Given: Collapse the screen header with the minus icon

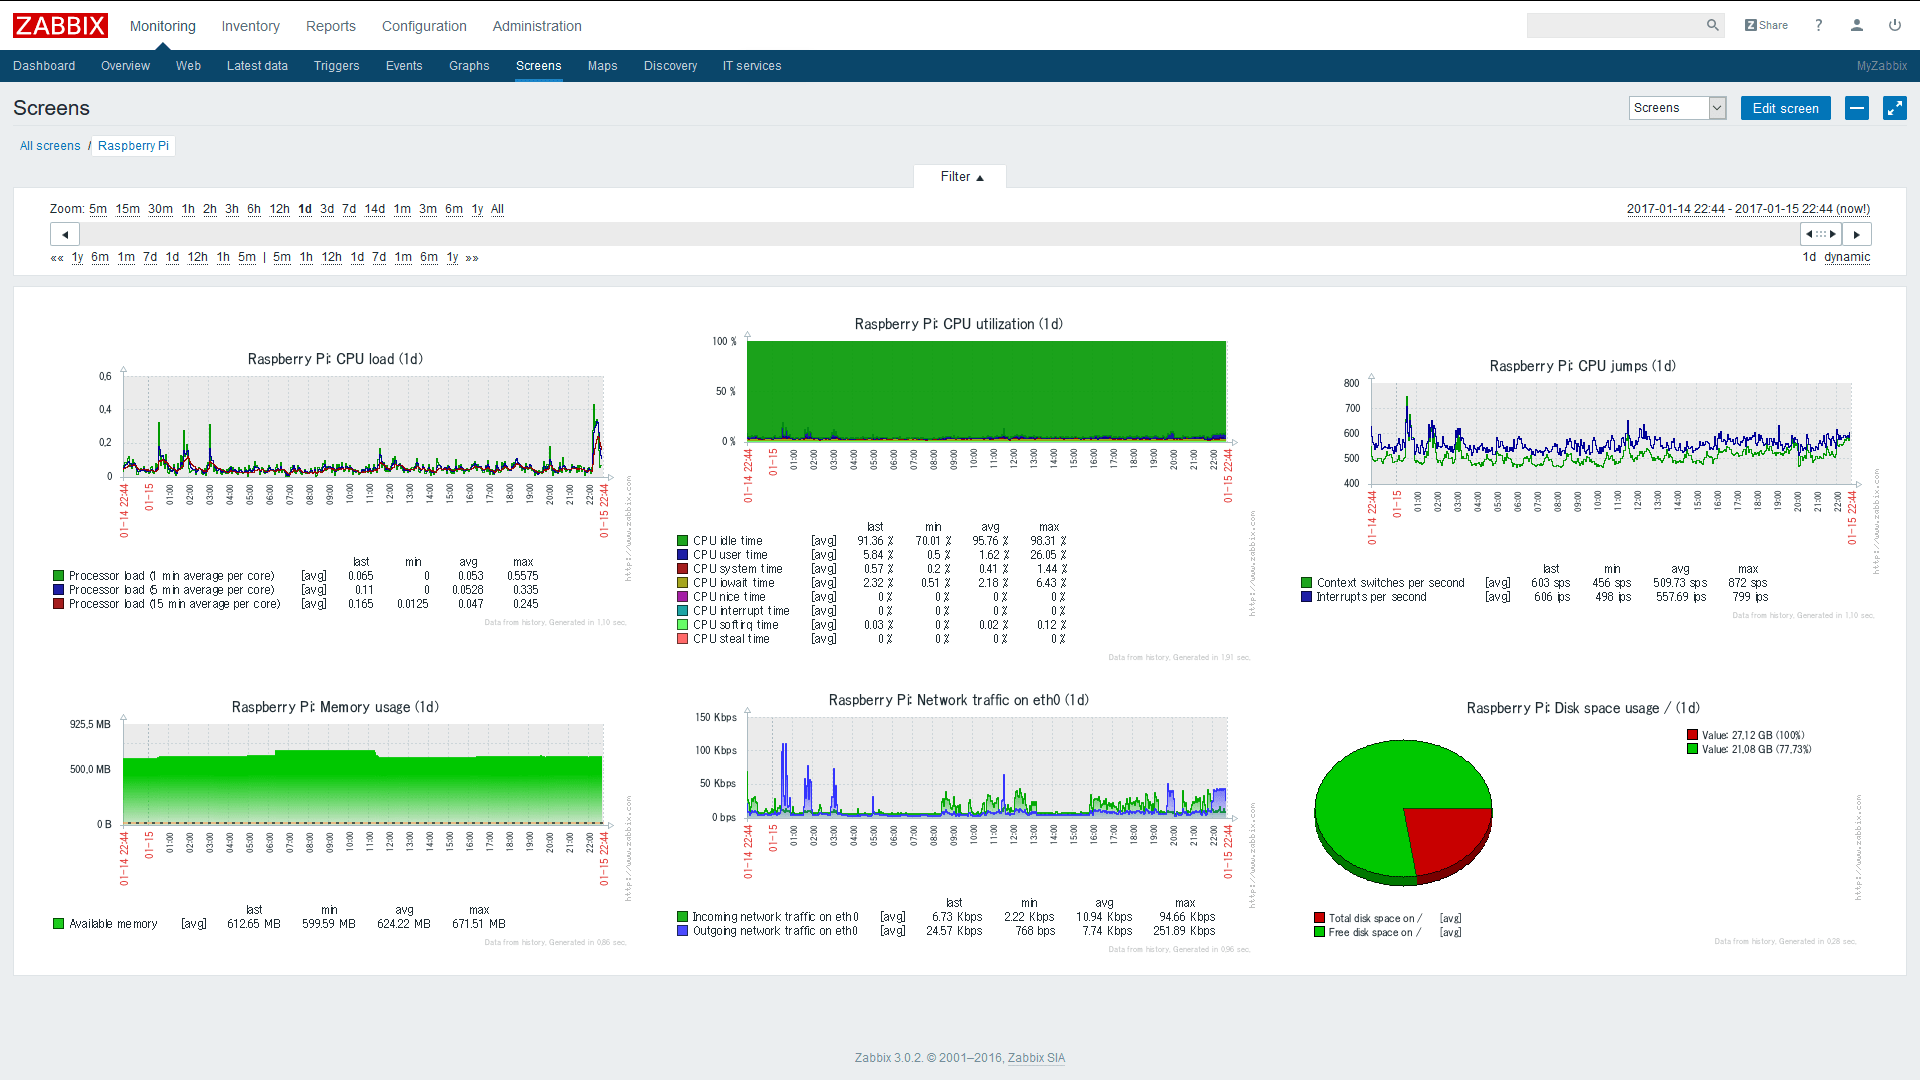Looking at the screenshot, I should point(1857,108).
